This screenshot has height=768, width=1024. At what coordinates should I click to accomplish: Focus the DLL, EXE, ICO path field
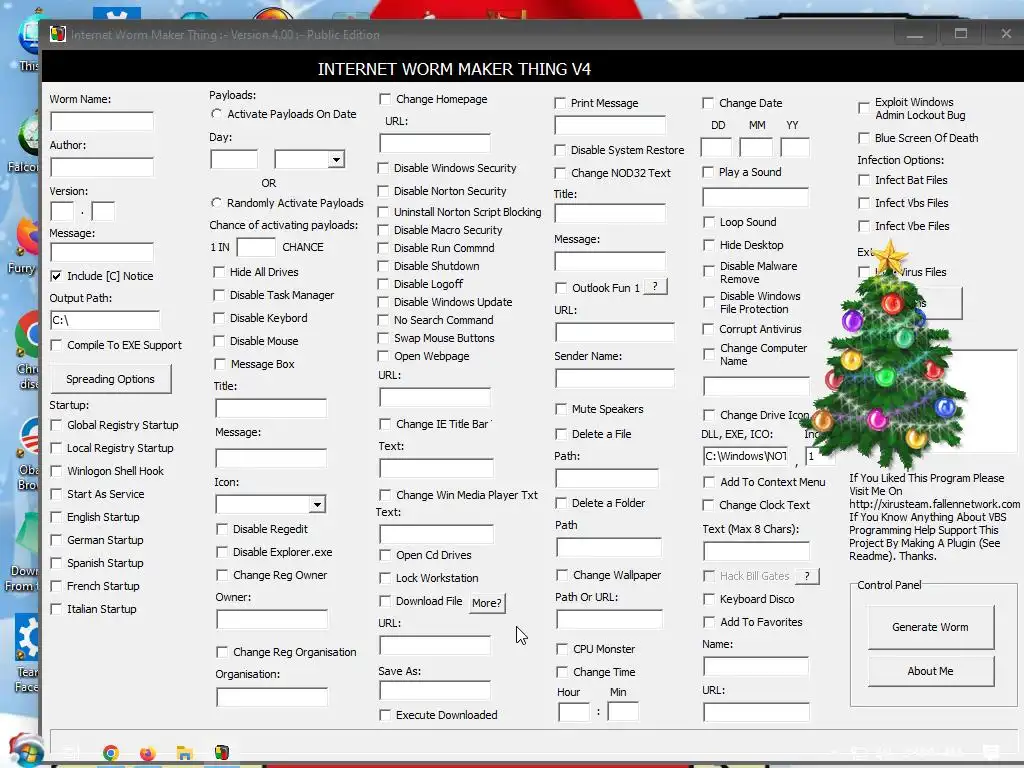point(746,456)
